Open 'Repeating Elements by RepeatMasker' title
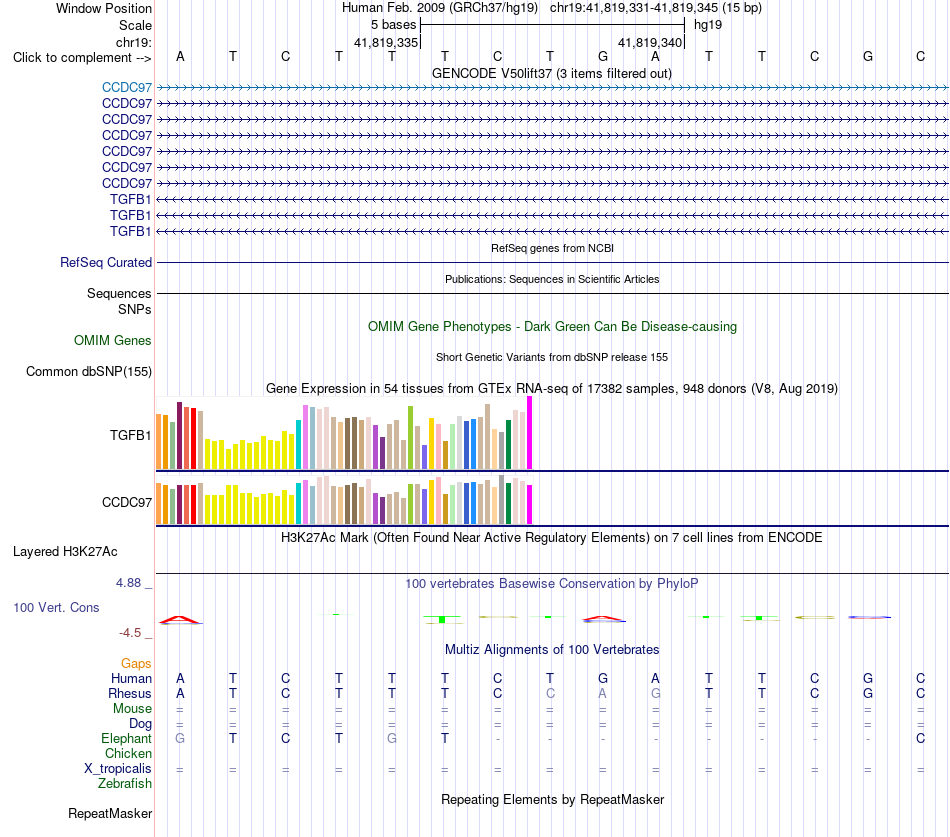 552,799
